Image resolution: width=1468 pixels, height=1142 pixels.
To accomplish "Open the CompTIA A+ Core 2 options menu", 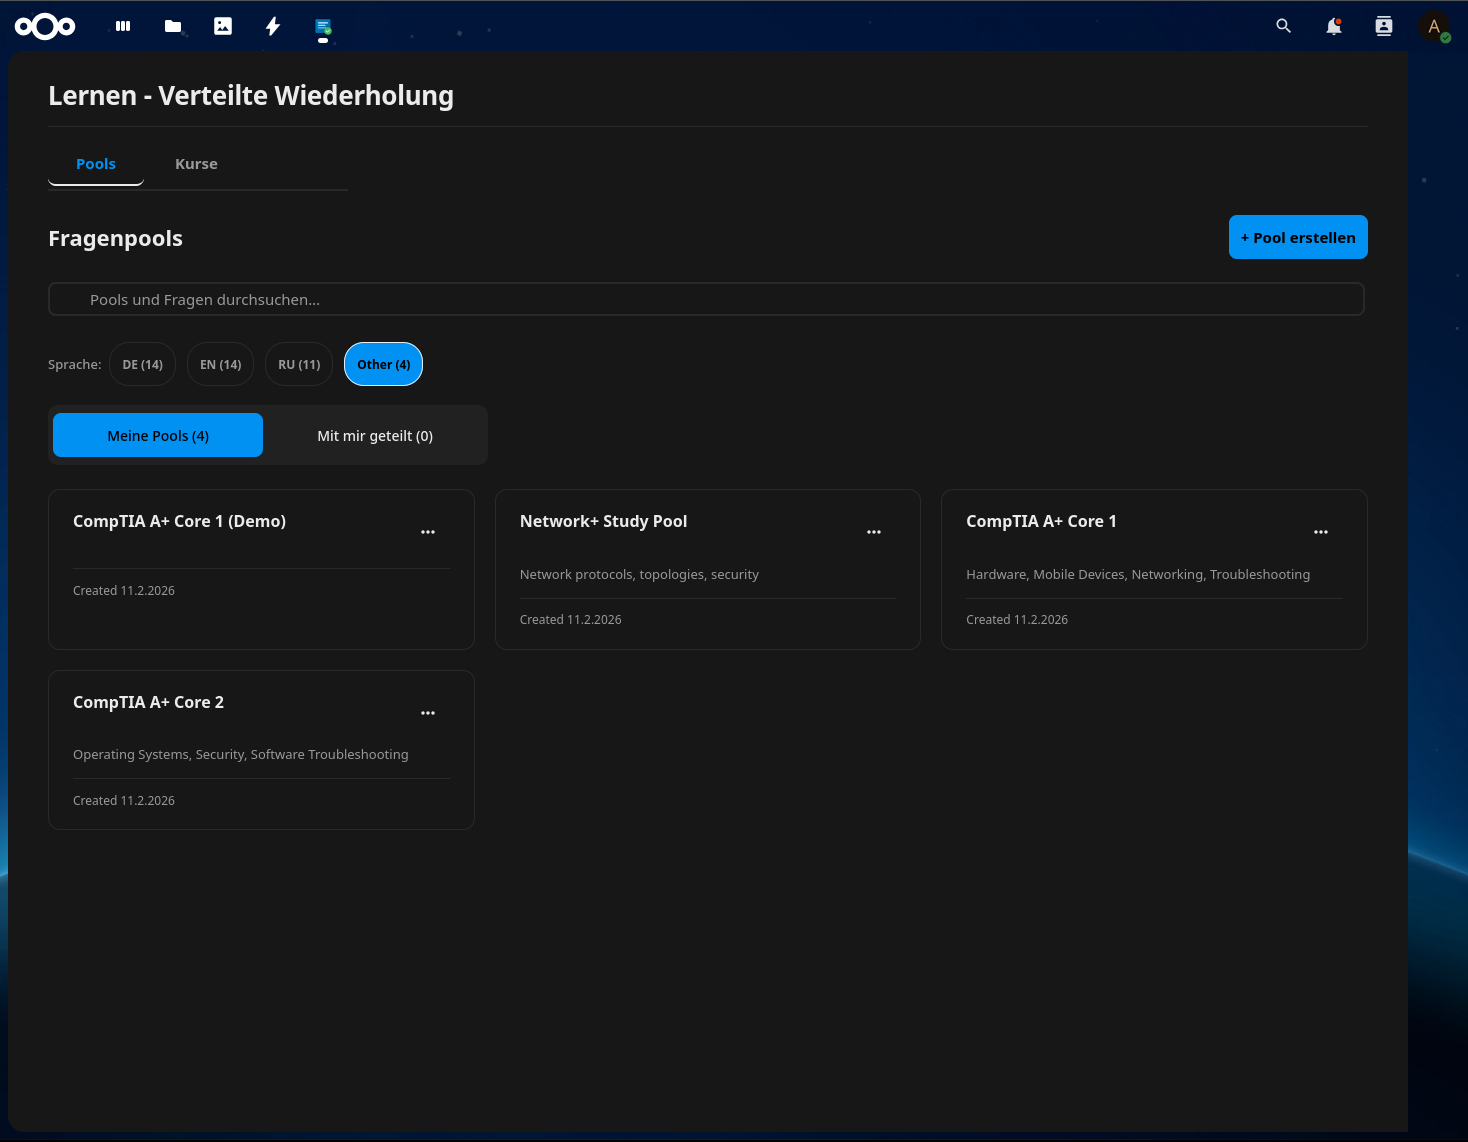I will [428, 712].
